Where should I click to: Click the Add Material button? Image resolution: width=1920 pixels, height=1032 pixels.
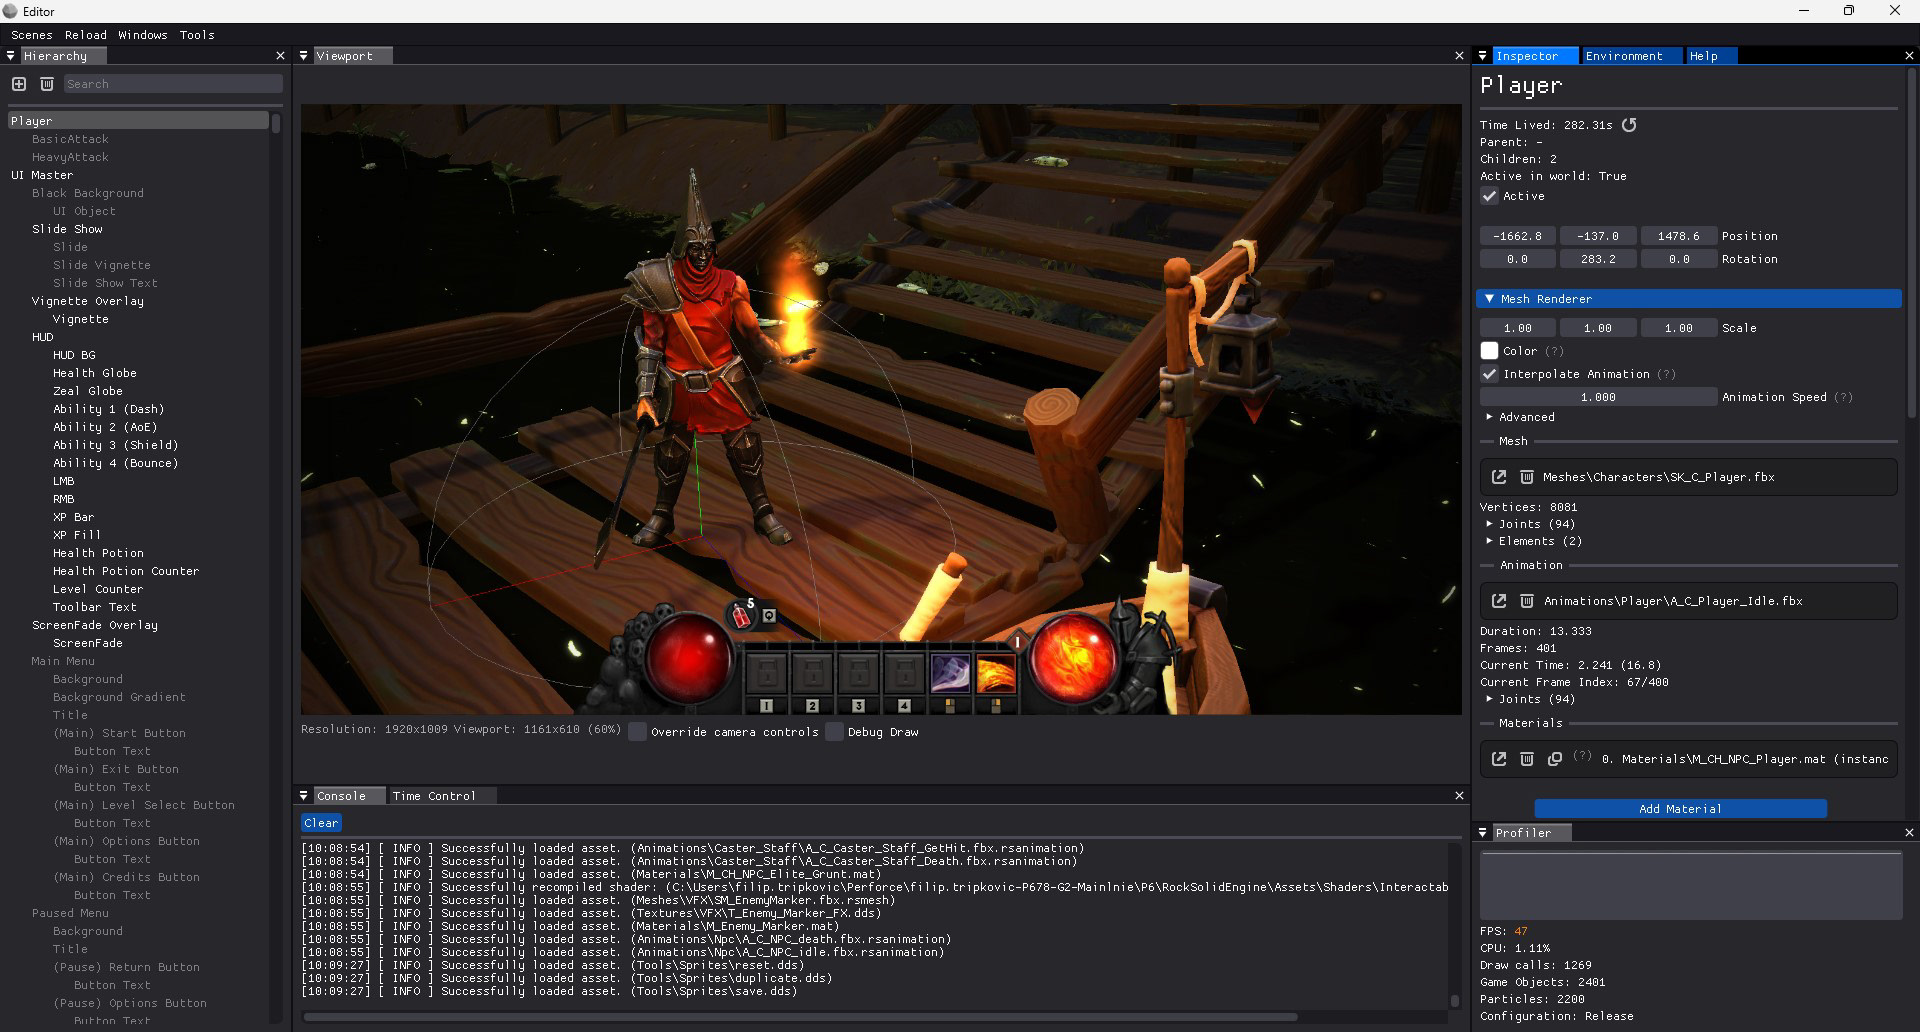(1680, 809)
